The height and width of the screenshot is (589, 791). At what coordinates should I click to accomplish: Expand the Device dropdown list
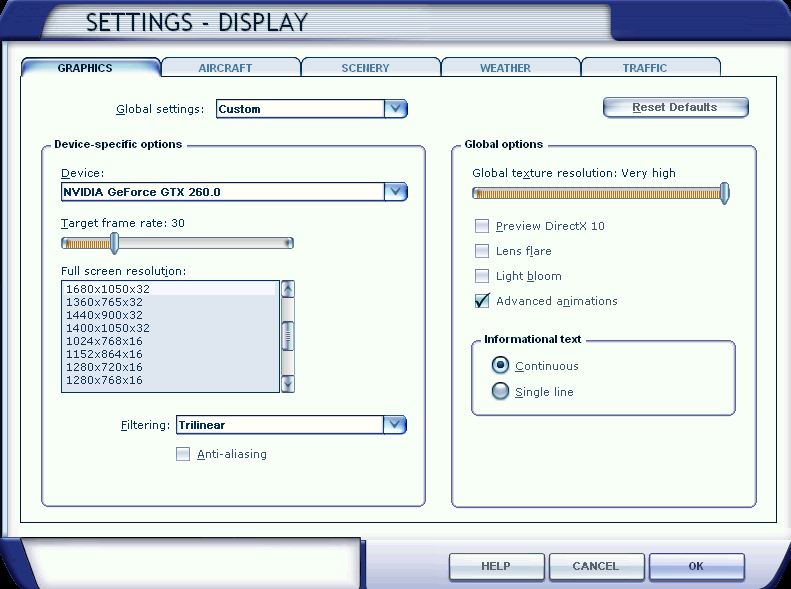tap(395, 191)
